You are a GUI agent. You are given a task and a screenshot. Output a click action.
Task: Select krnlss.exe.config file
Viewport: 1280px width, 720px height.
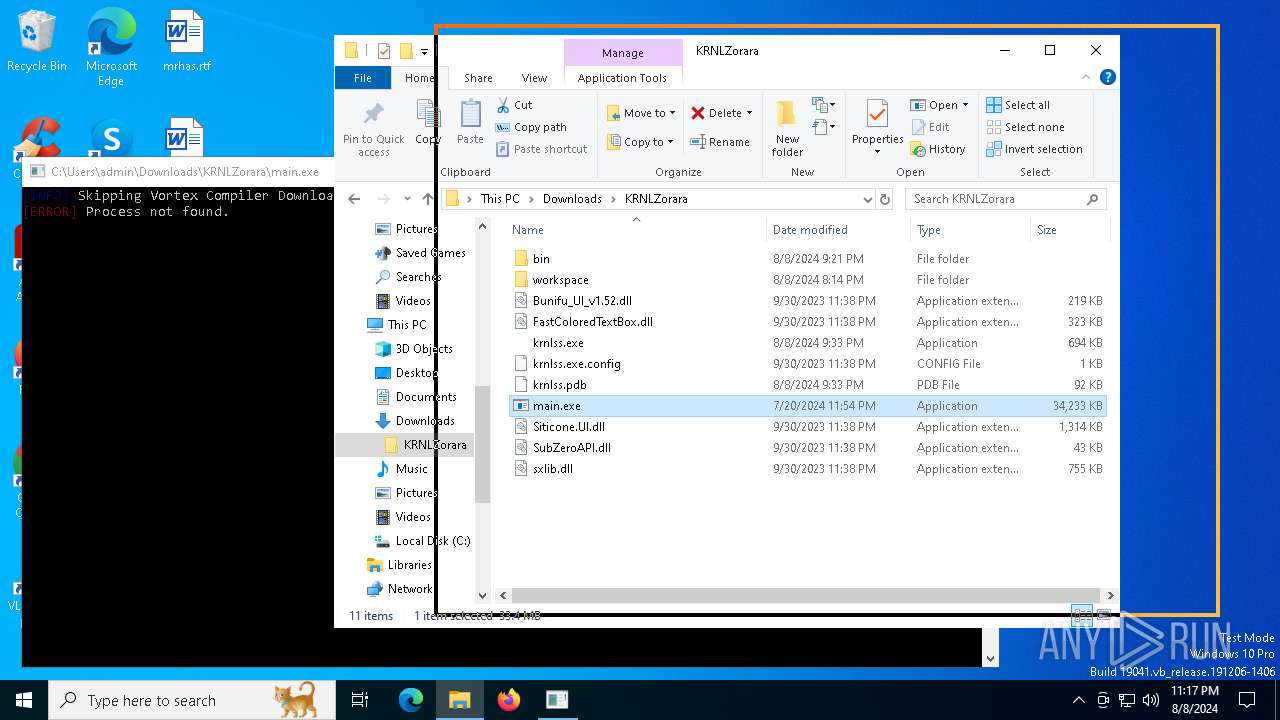(x=807, y=364)
